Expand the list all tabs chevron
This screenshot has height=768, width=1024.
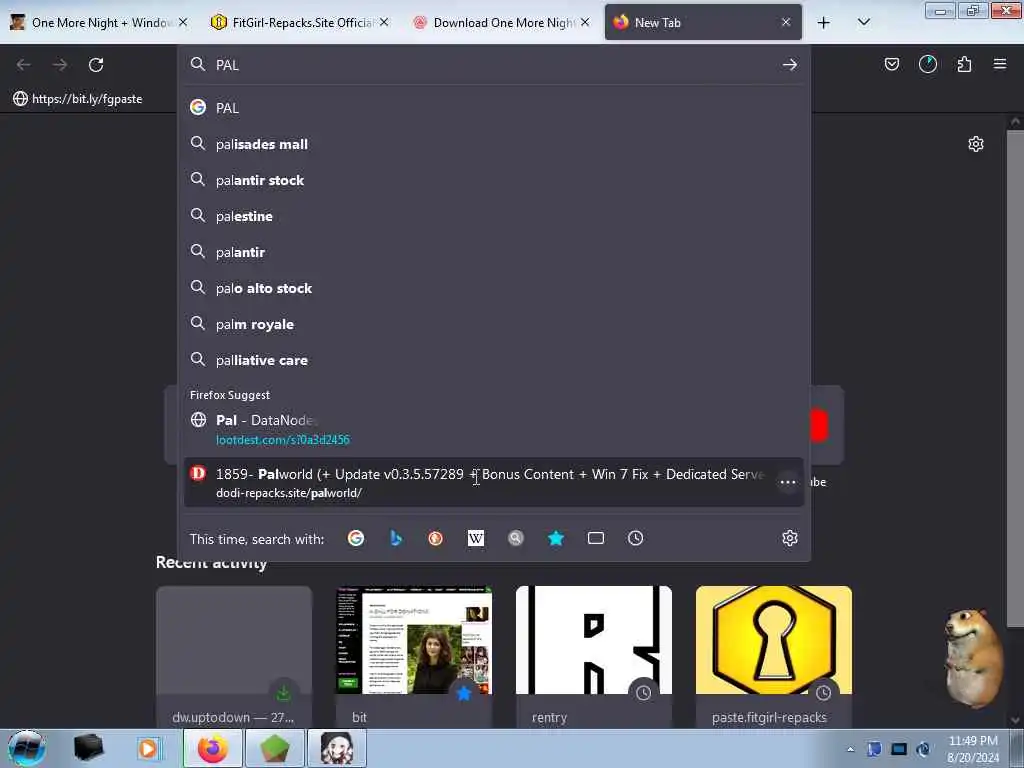click(863, 22)
